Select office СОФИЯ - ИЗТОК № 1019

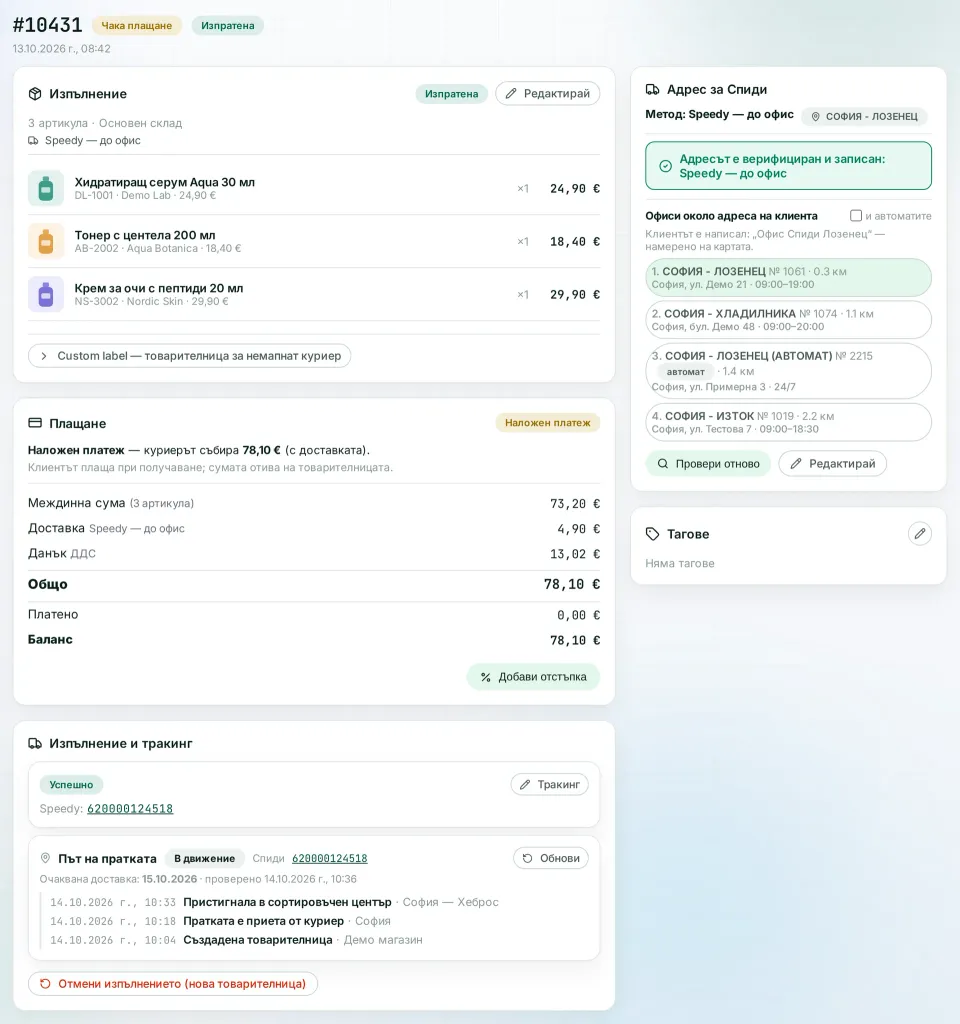pos(788,422)
